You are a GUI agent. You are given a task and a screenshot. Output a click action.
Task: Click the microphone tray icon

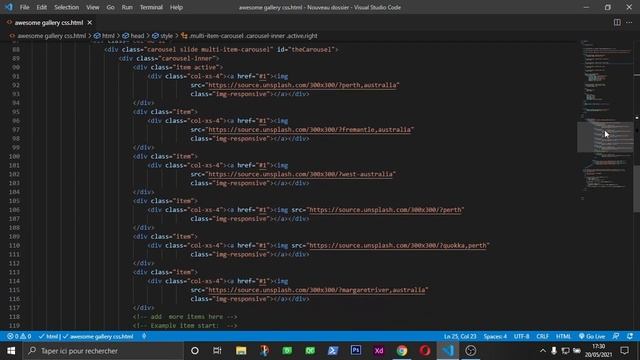pos(554,351)
